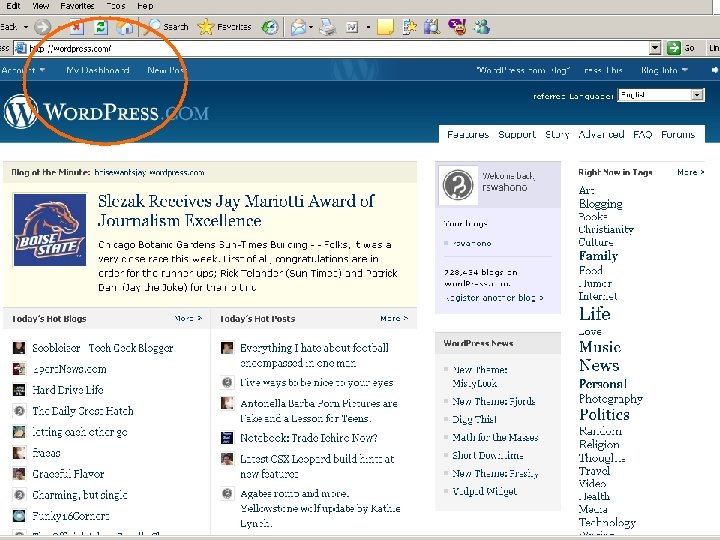Select the Photography tag
720x540 pixels.
point(611,399)
